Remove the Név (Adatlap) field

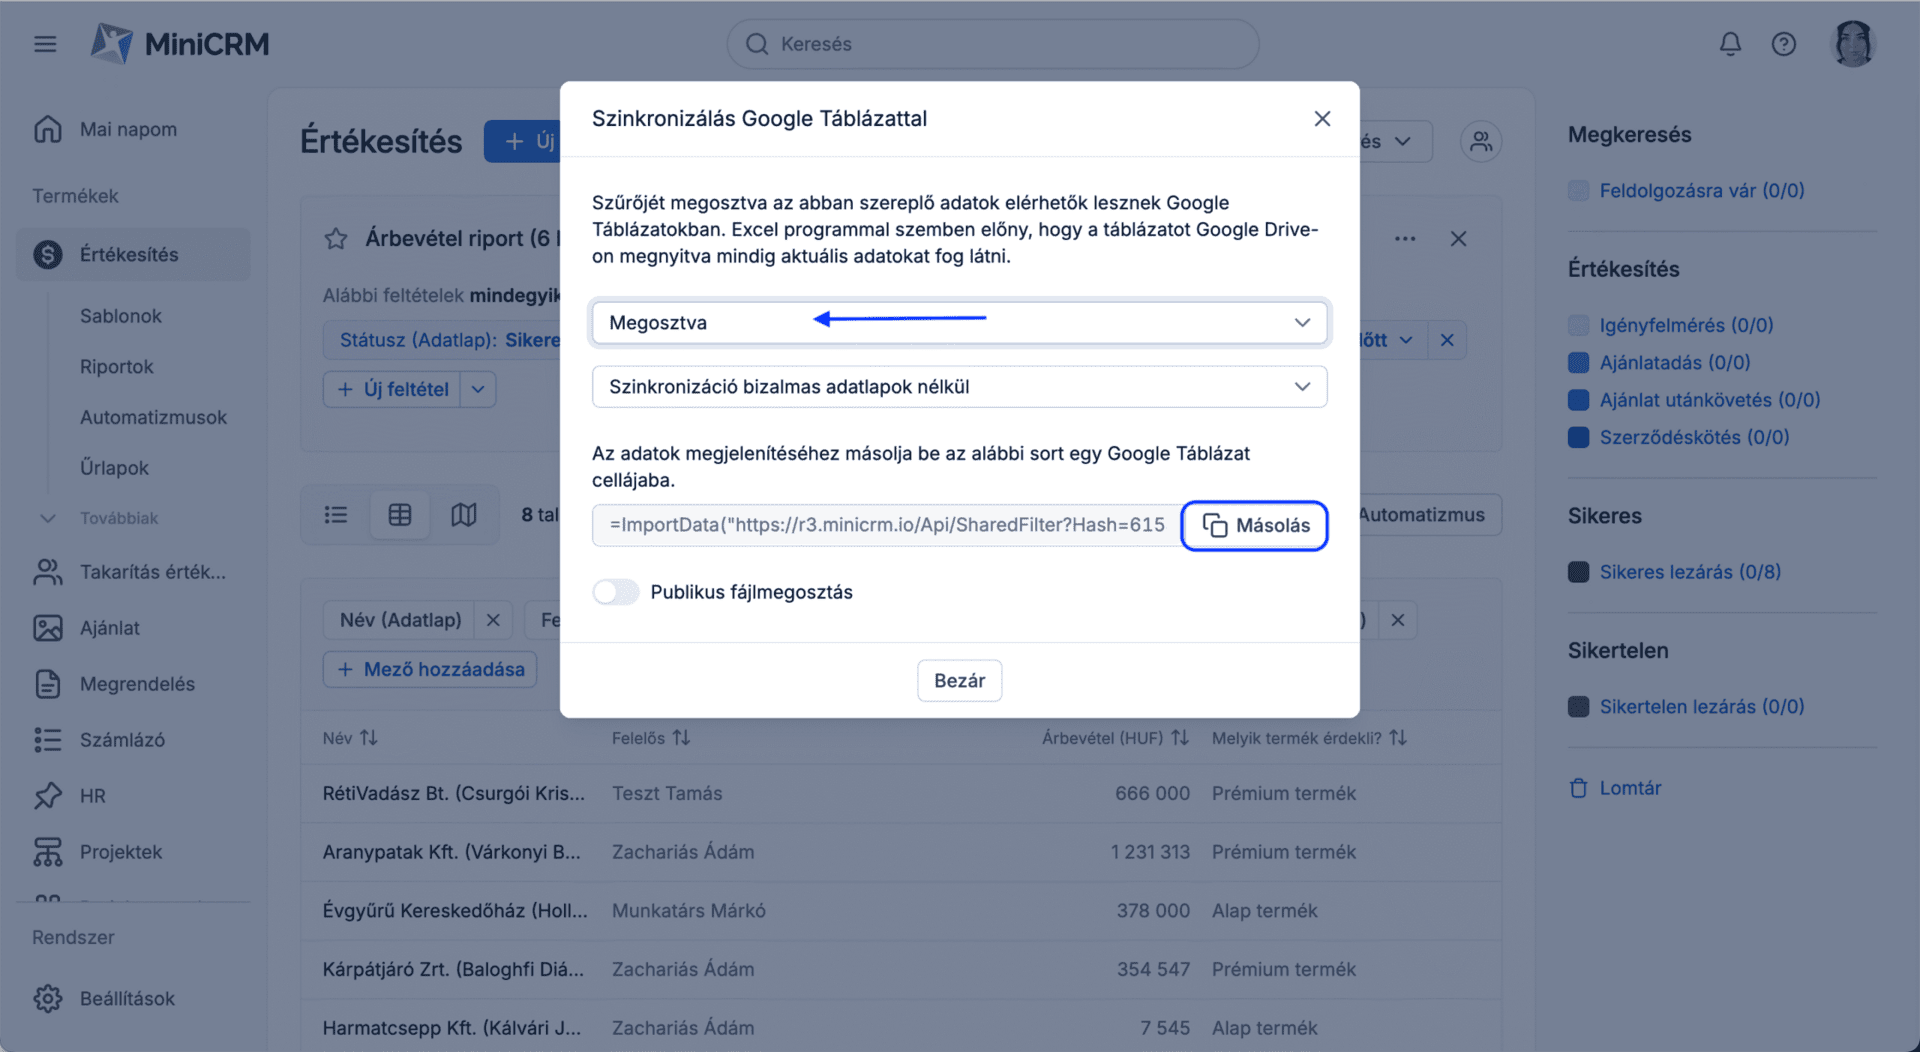coord(493,621)
